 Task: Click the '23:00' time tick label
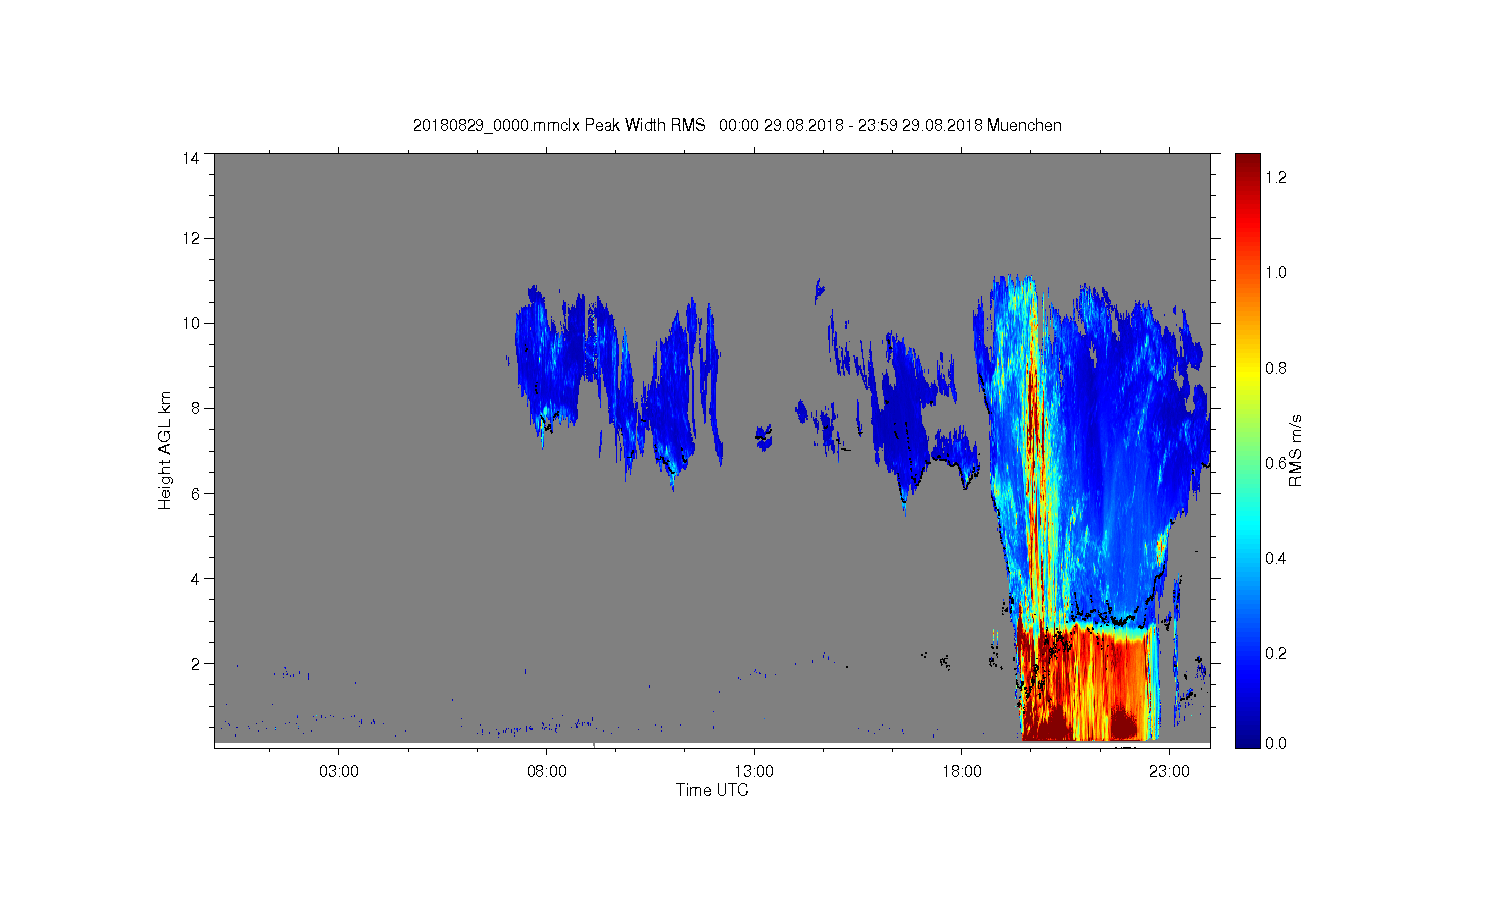(x=1169, y=772)
